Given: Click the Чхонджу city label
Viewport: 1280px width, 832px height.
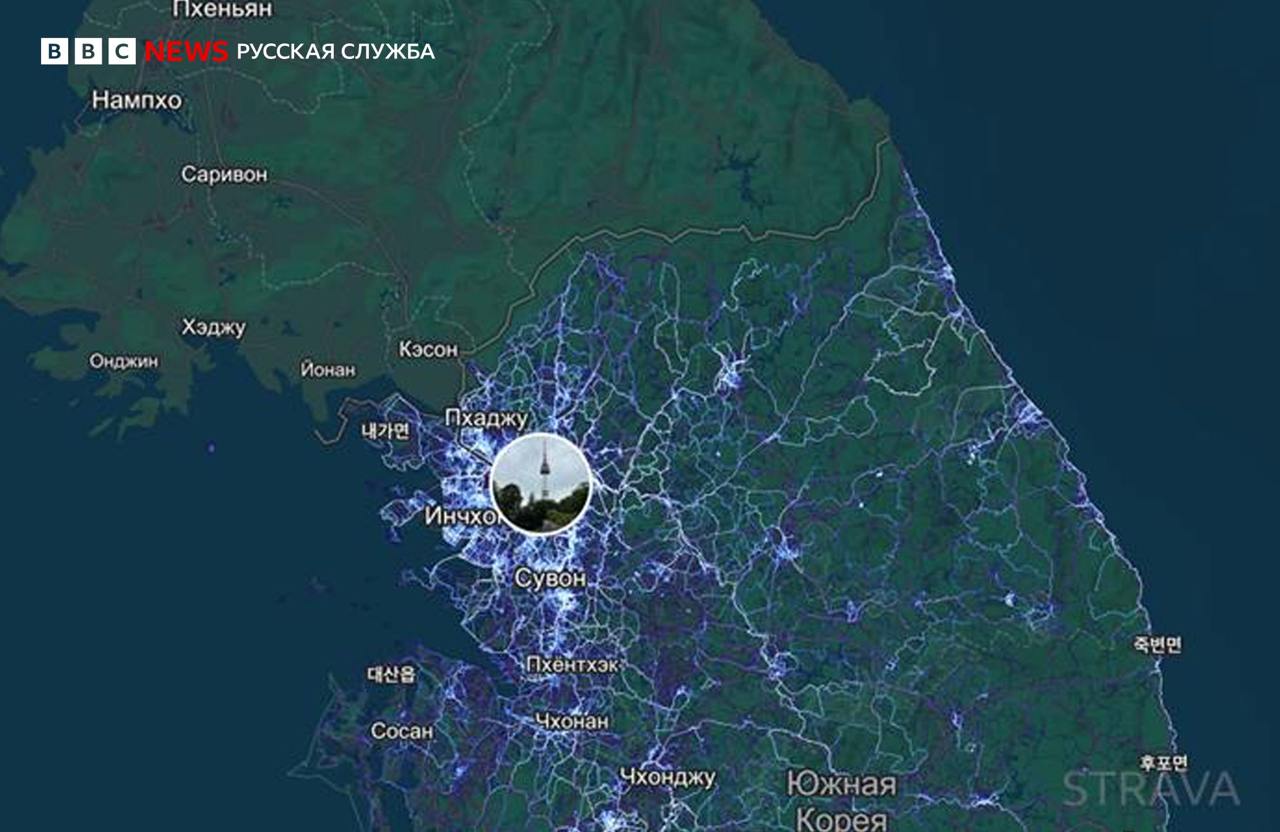Looking at the screenshot, I should (x=668, y=776).
